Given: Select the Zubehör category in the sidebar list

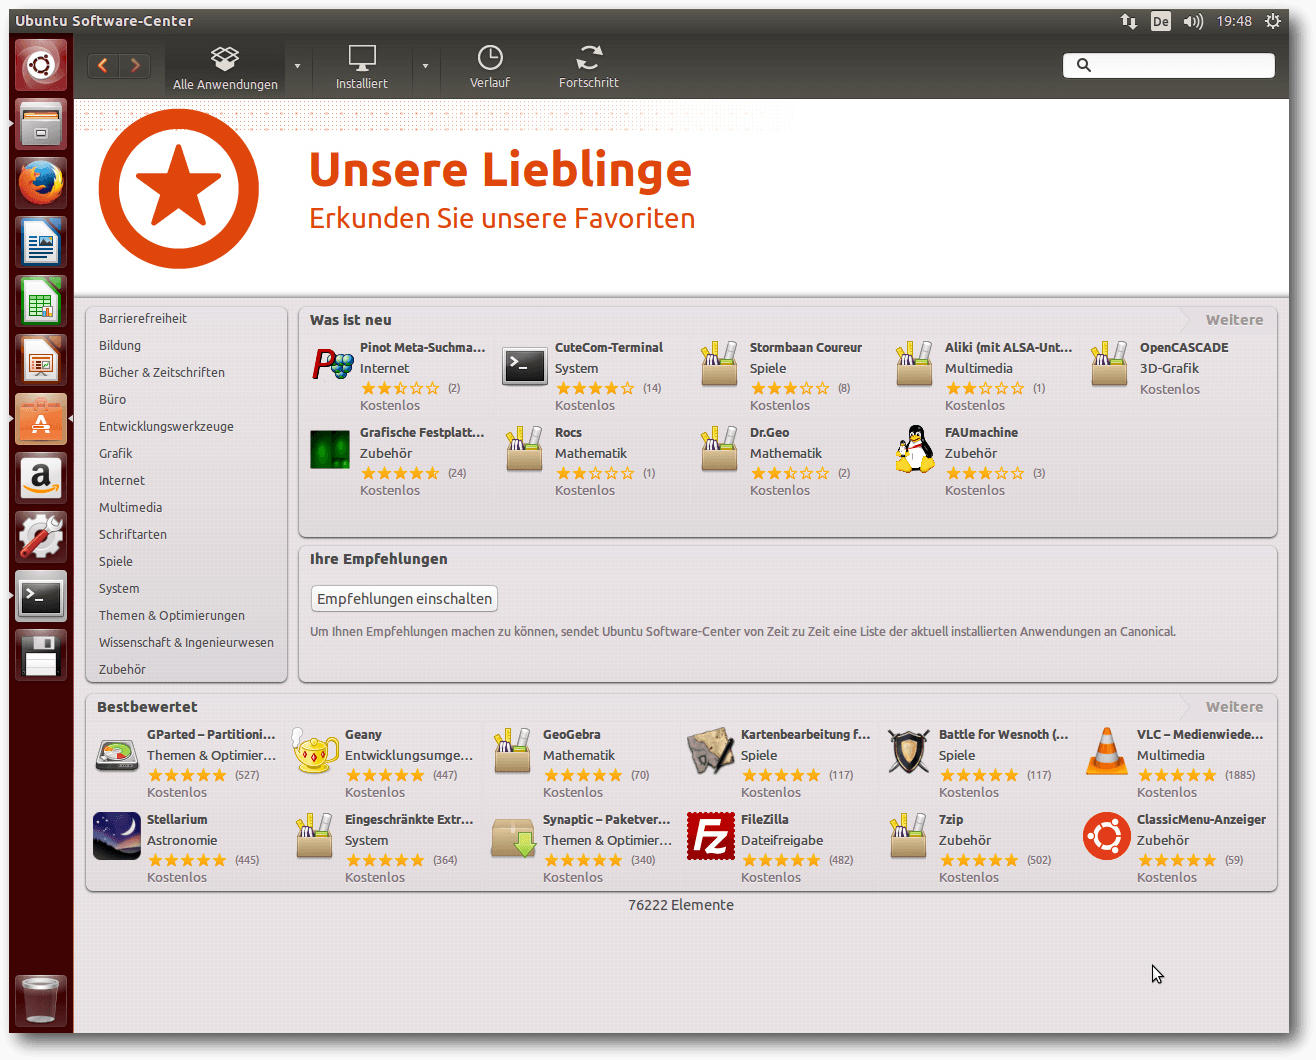Looking at the screenshot, I should point(122,669).
